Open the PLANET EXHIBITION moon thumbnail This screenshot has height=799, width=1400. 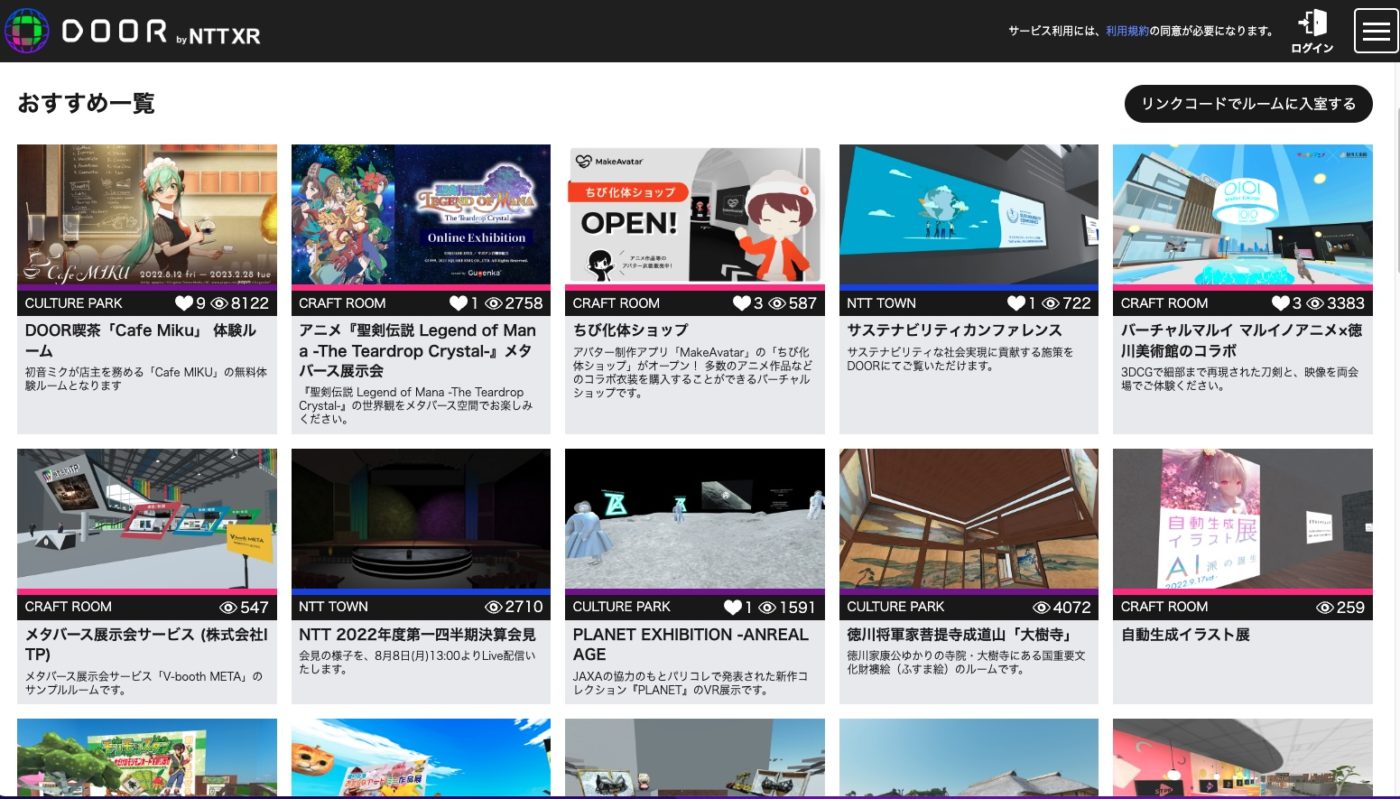coord(695,519)
